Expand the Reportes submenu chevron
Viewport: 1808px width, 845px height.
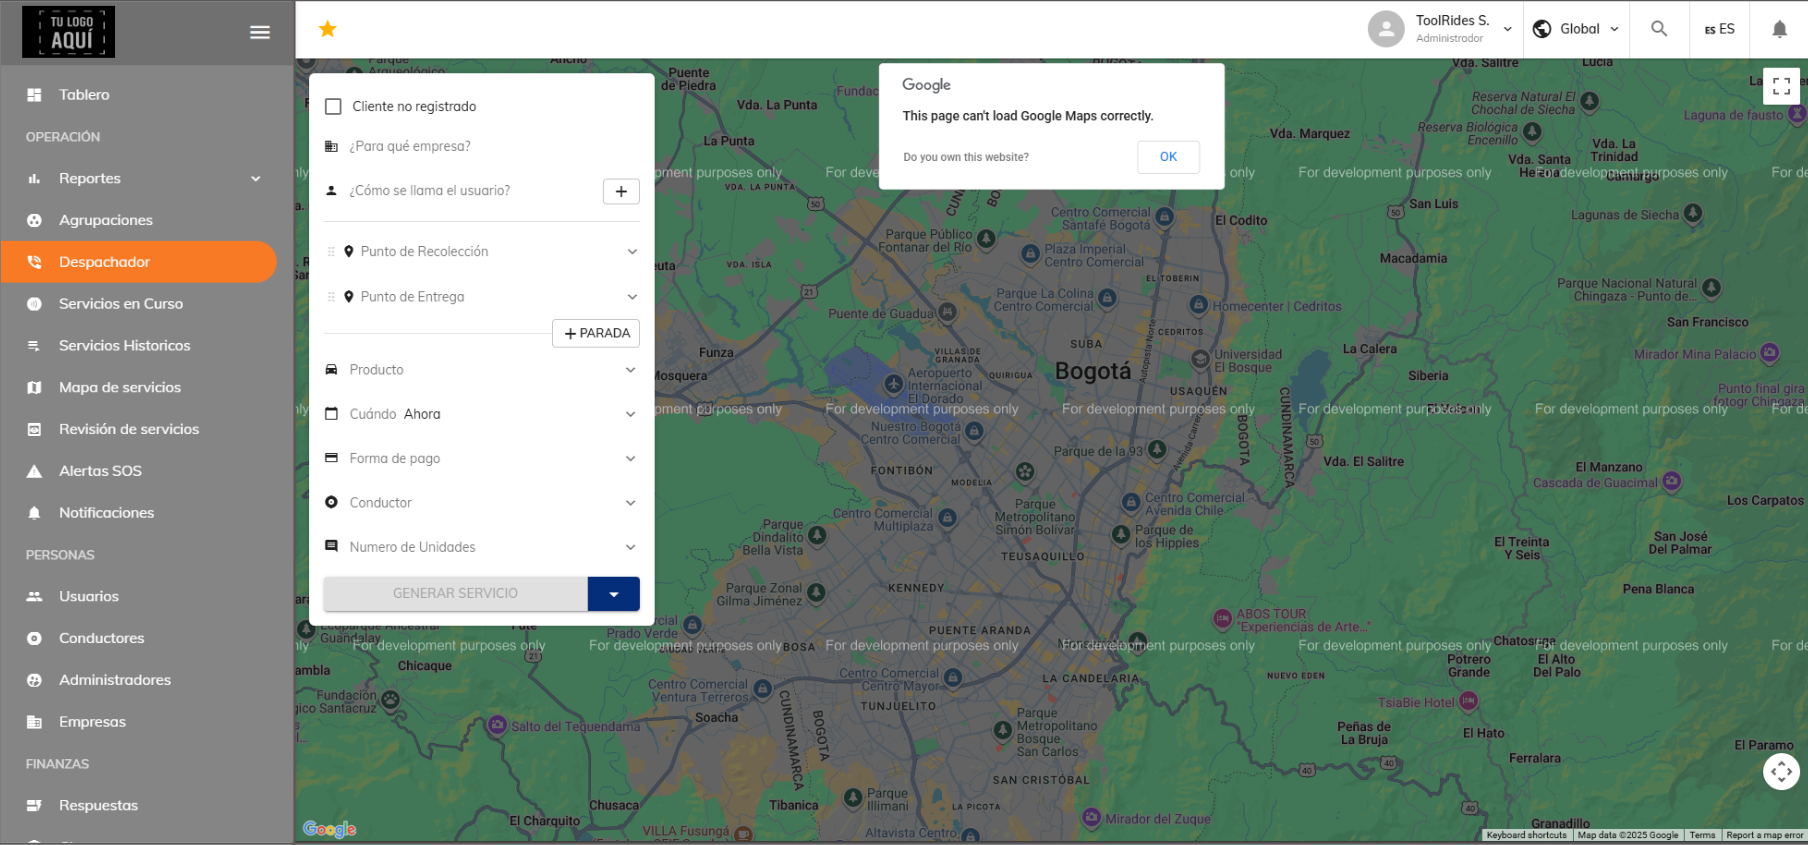(x=256, y=179)
